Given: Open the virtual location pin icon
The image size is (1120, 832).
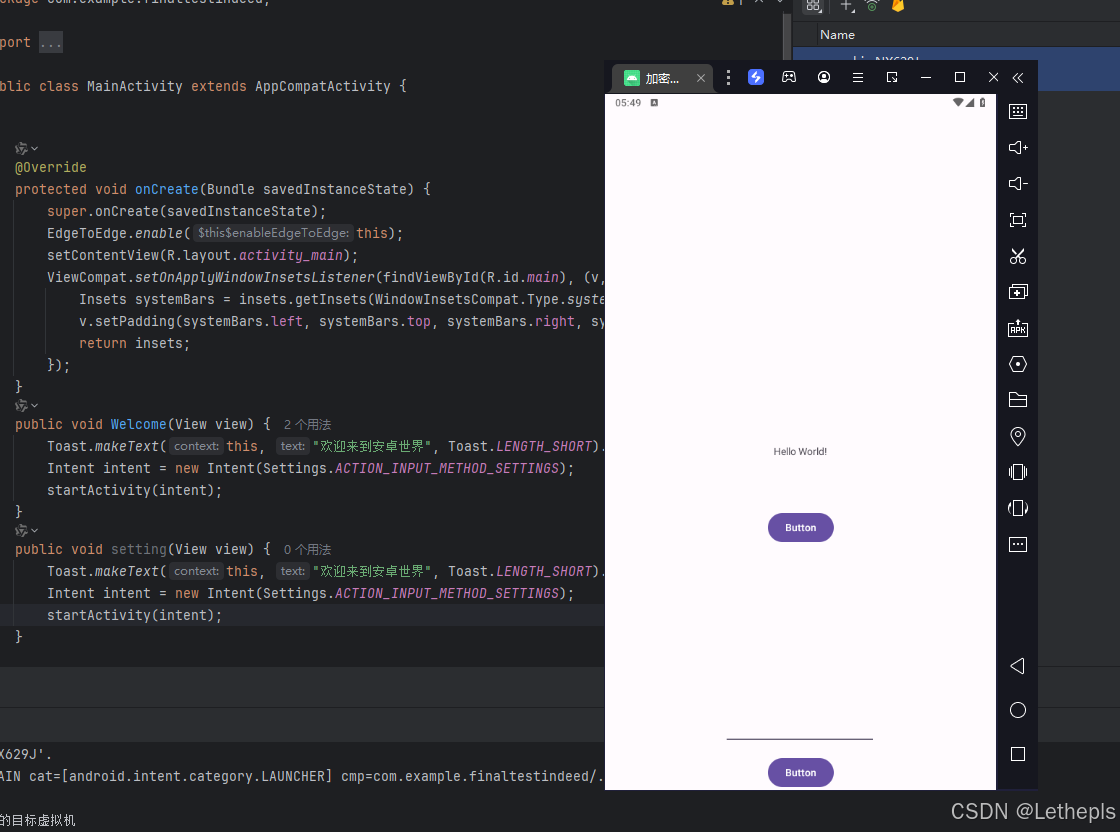Looking at the screenshot, I should click(1018, 436).
